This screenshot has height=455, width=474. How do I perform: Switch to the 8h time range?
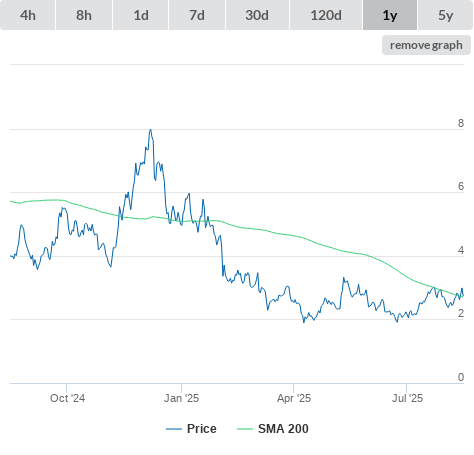pos(84,15)
